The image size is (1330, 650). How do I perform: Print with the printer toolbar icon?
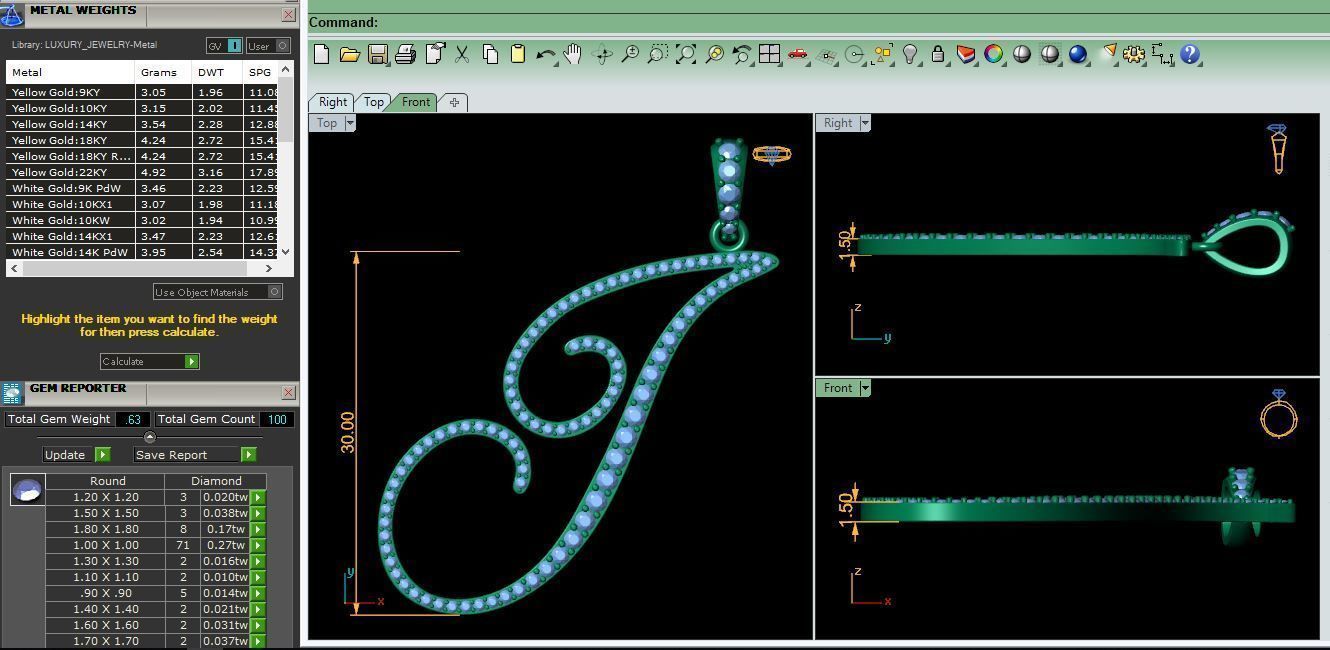(x=405, y=54)
